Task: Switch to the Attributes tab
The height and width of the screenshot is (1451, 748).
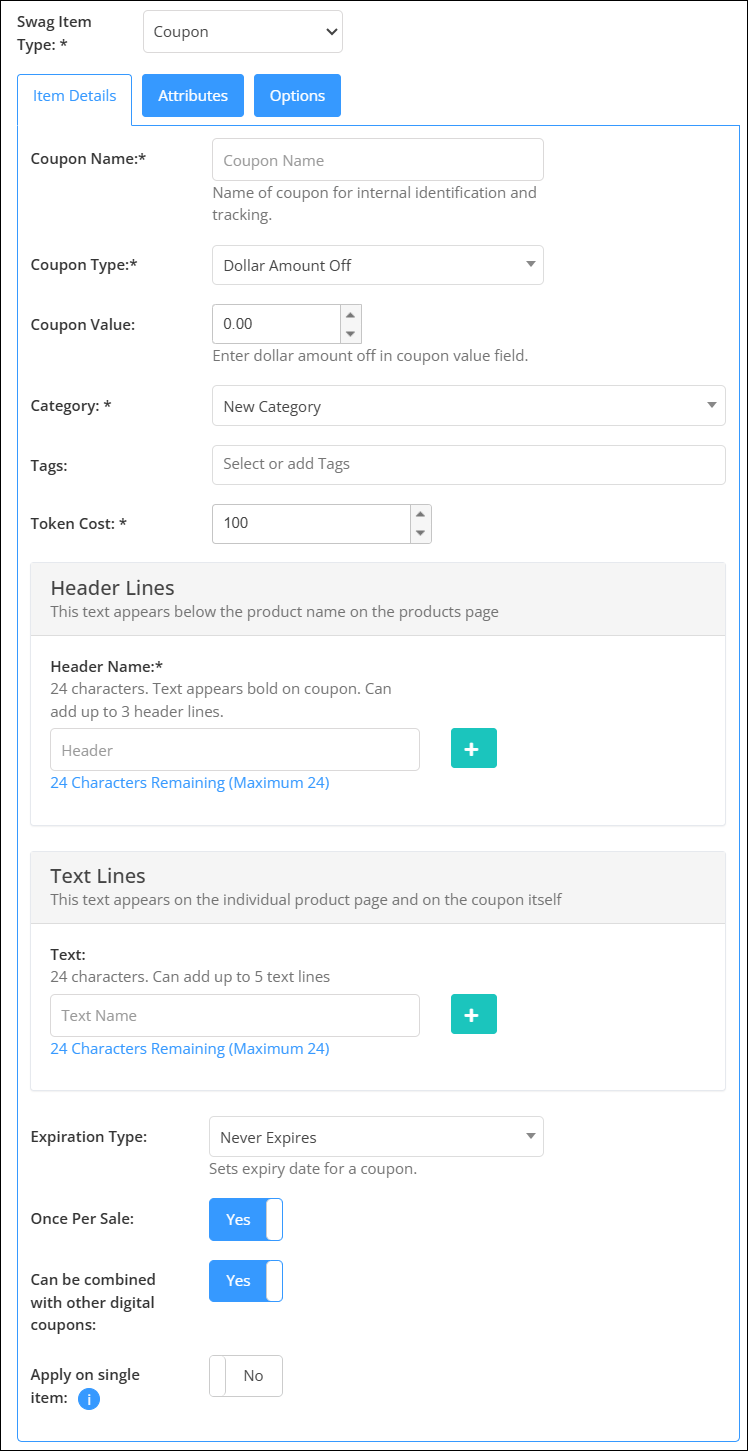Action: tap(193, 96)
